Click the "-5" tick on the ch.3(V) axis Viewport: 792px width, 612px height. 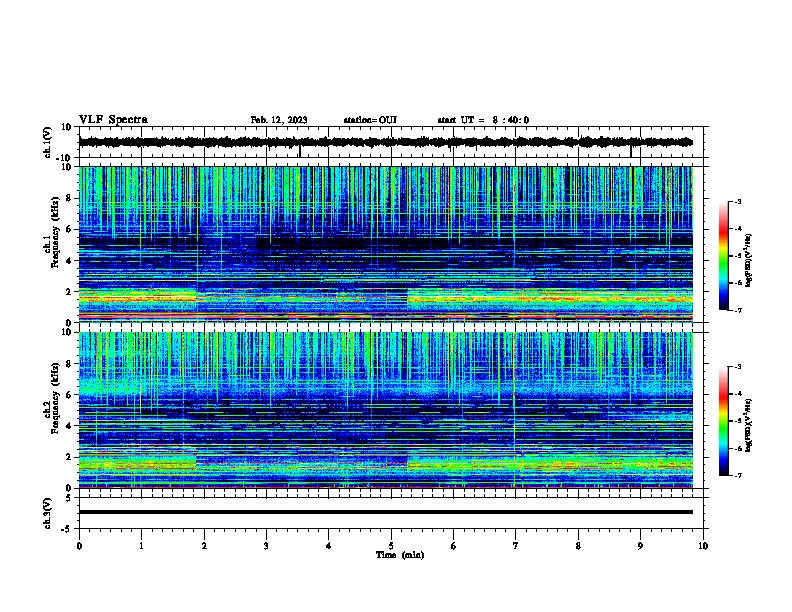point(67,529)
